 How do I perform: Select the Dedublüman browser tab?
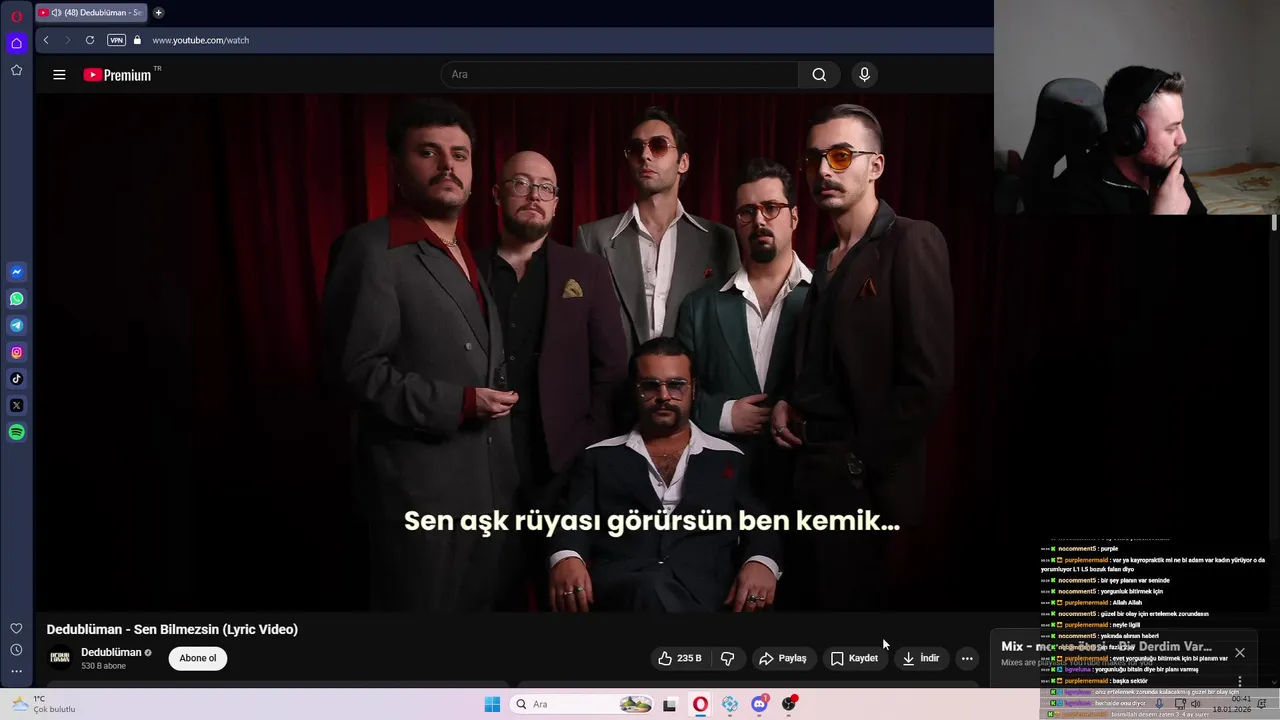91,13
